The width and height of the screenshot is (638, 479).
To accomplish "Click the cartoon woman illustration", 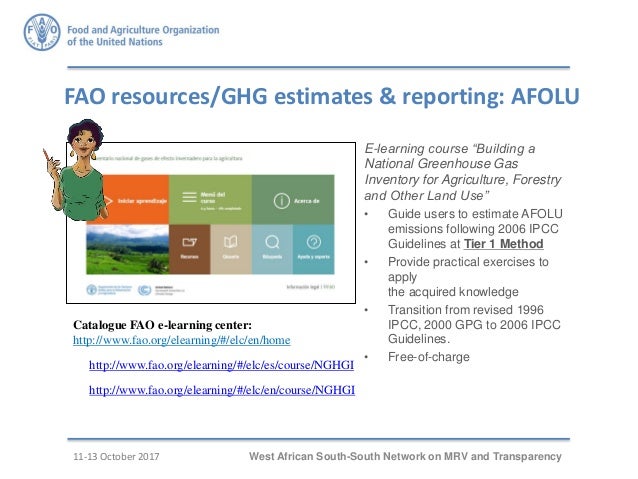I will [x=76, y=170].
